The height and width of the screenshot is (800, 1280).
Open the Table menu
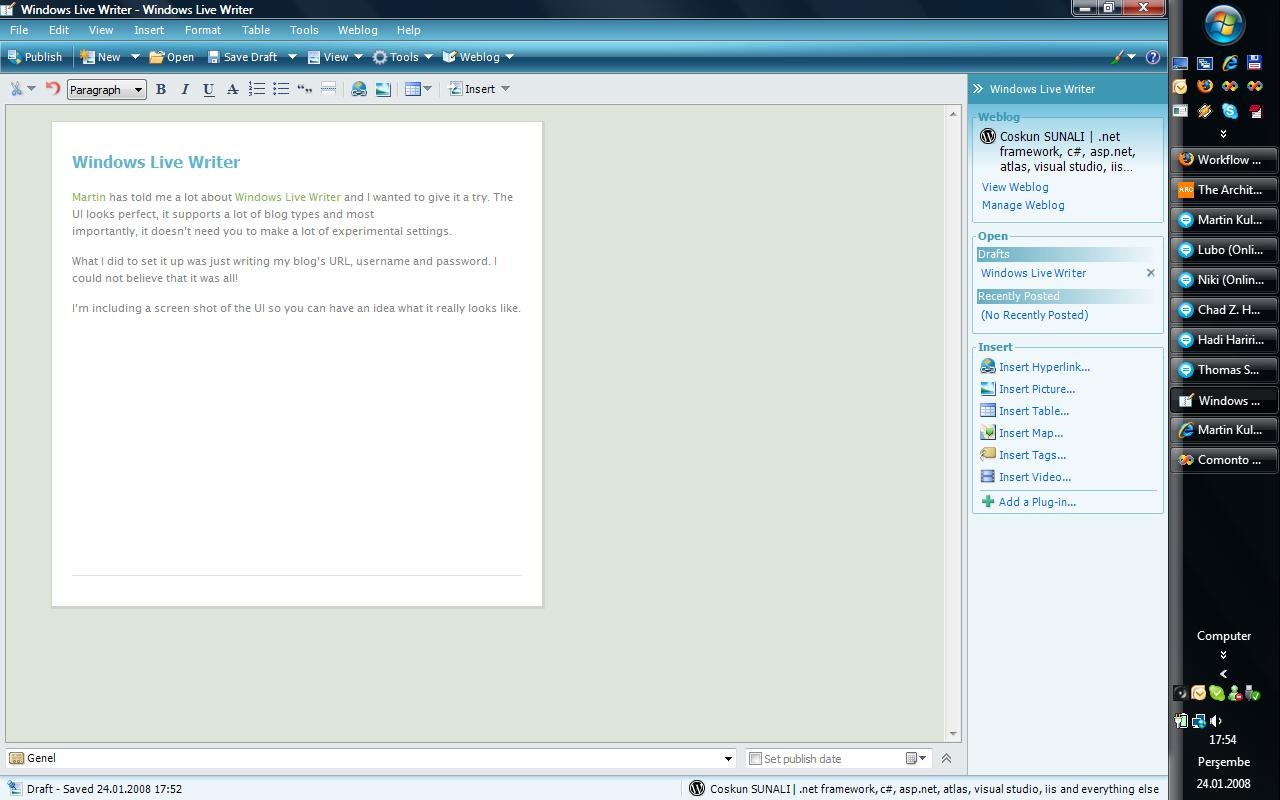(256, 30)
